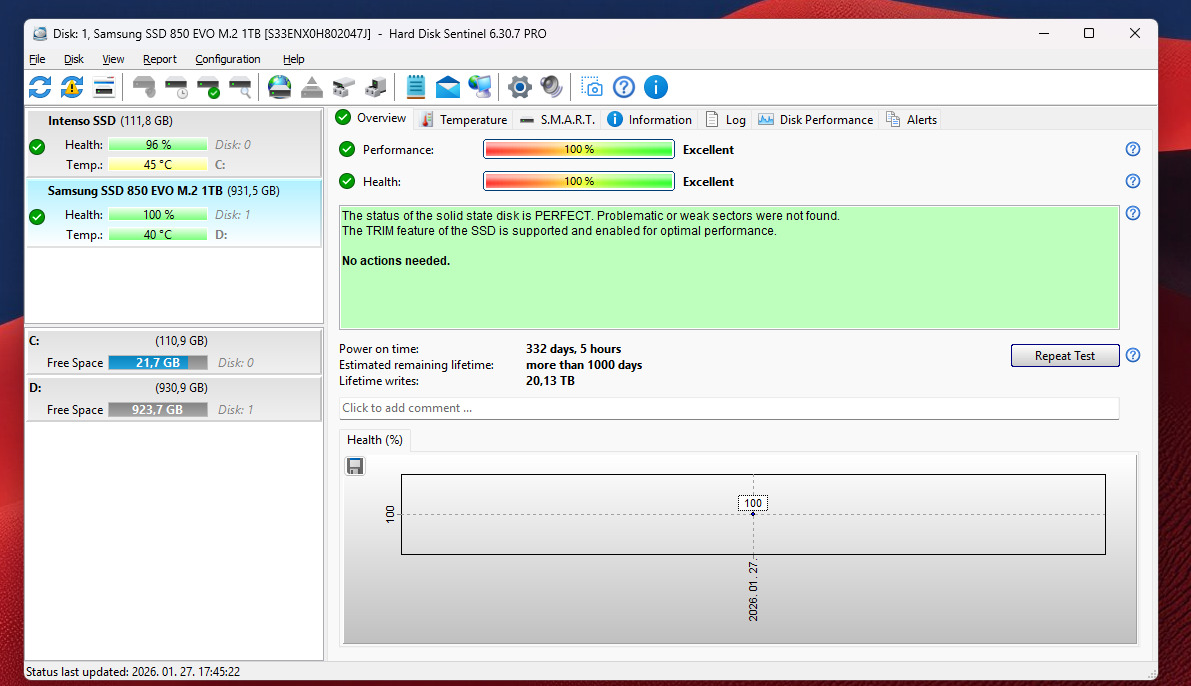
Task: Click the Intenso SSD 45 °C temperature bar
Action: (158, 164)
